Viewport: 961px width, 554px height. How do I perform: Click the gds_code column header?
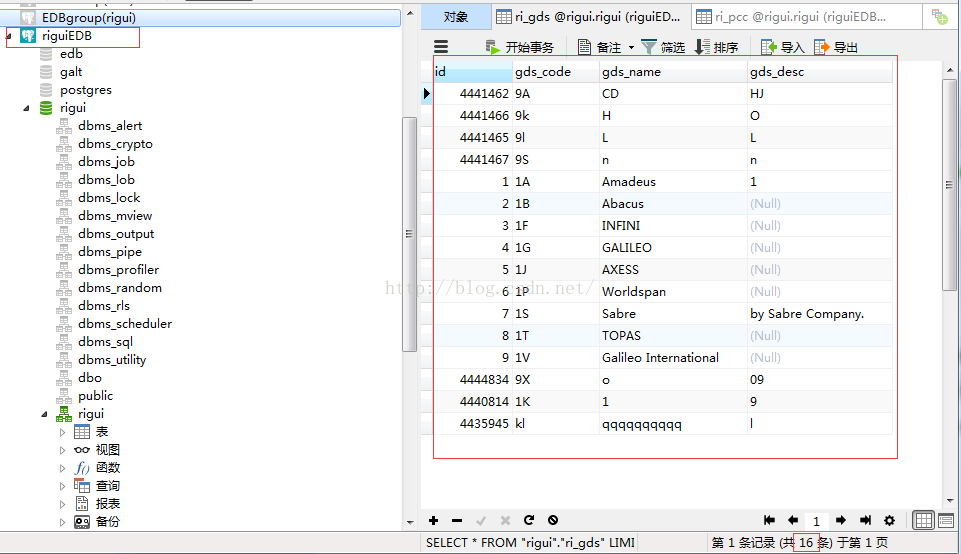[556, 72]
